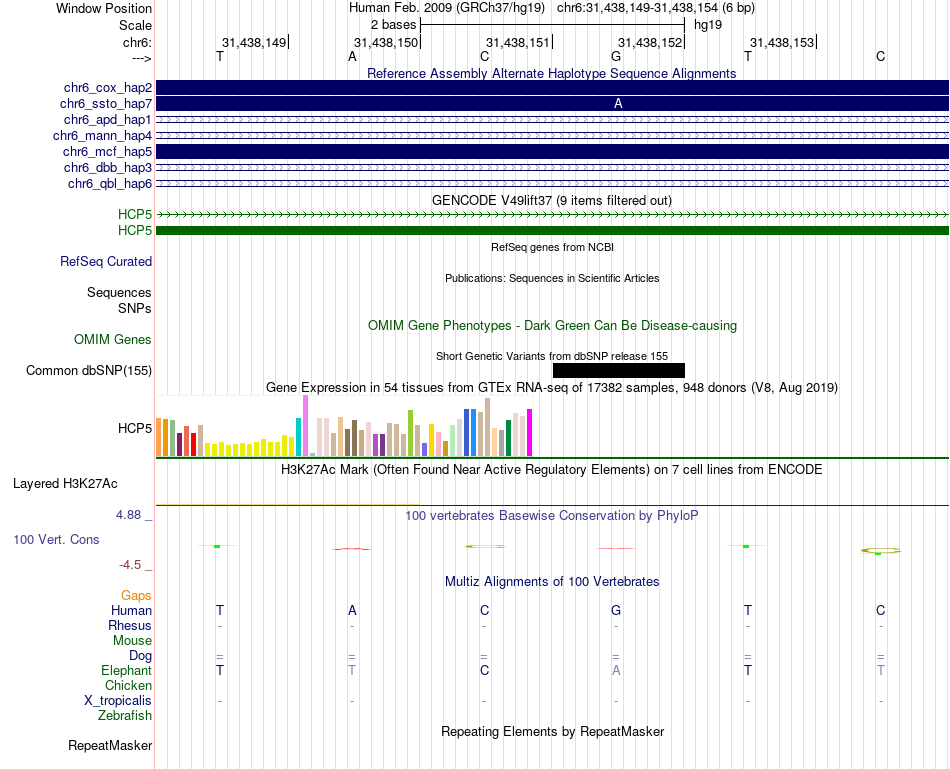Select the chr6_apd_hap1 haplotype label
950x769 pixels.
(108, 119)
